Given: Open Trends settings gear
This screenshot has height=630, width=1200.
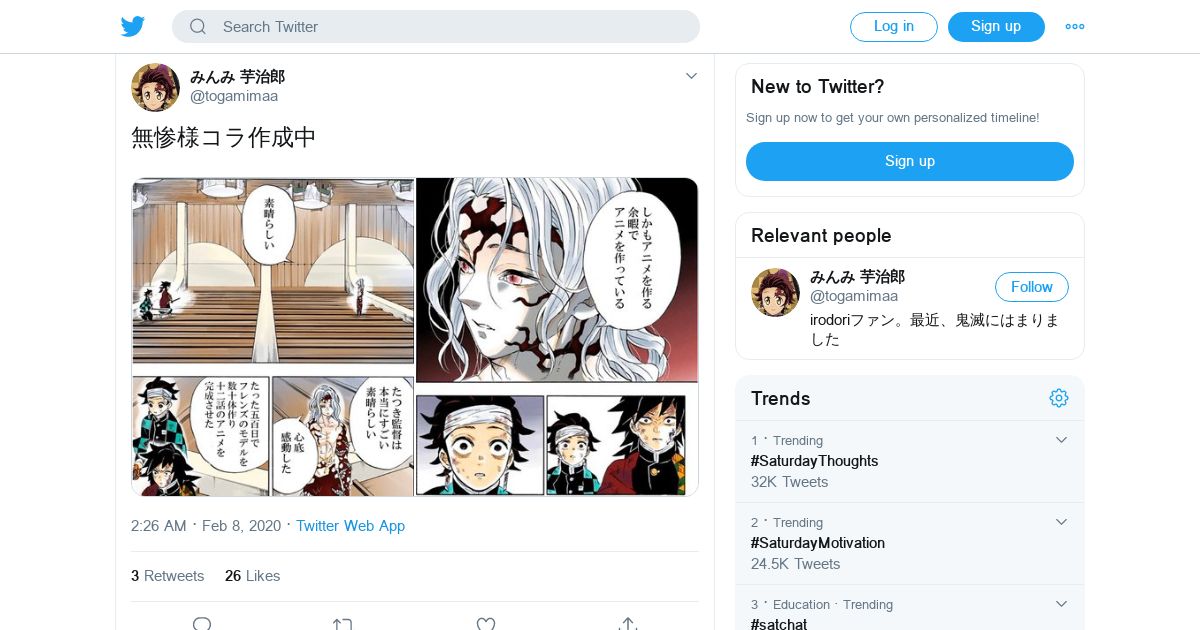Looking at the screenshot, I should coord(1058,398).
